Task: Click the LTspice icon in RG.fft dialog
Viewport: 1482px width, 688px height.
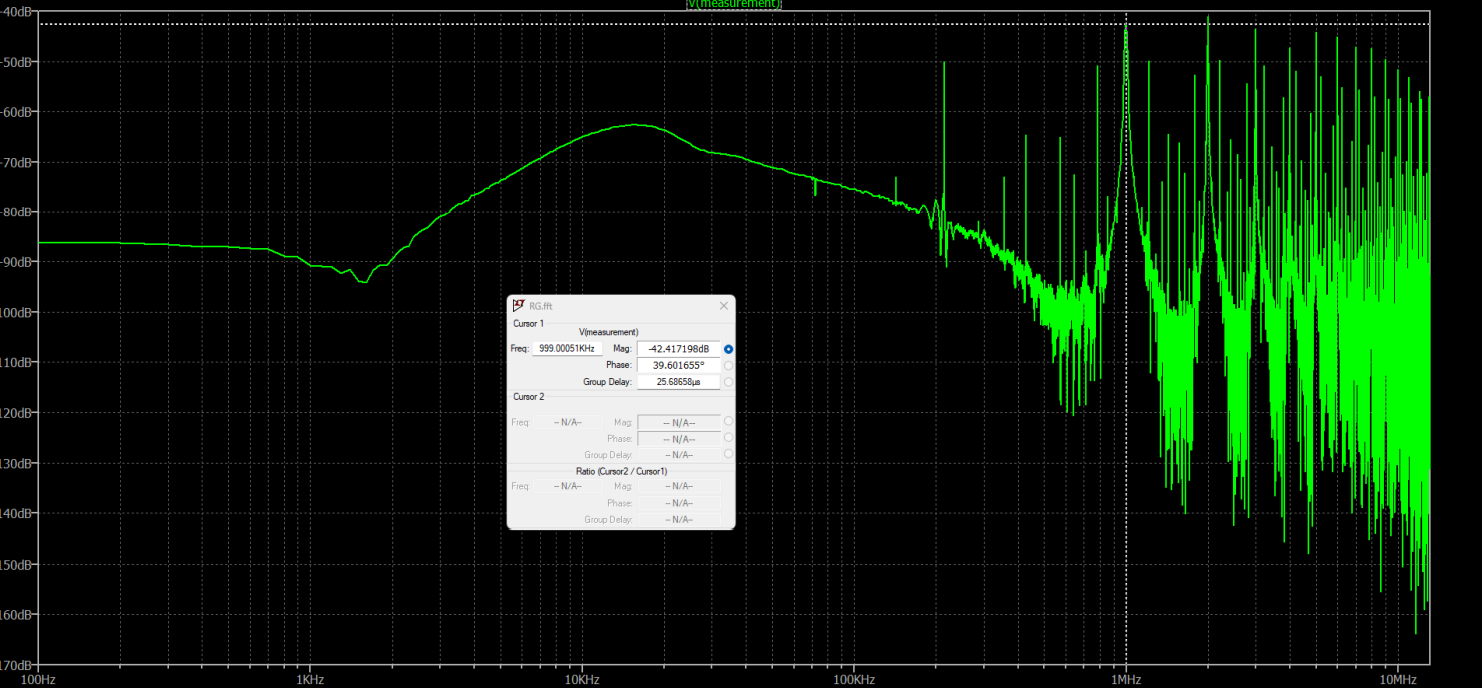Action: coord(518,306)
